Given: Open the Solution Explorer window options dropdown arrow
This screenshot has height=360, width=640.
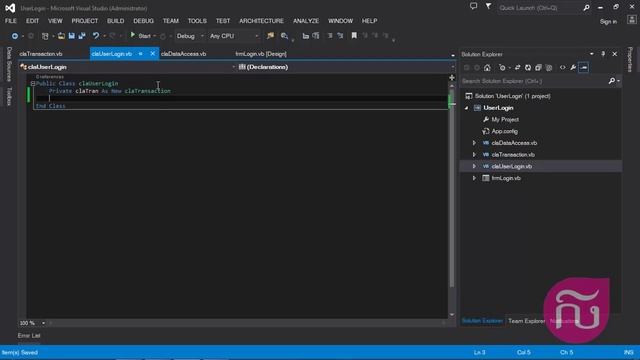Looking at the screenshot, I should click(x=591, y=54).
